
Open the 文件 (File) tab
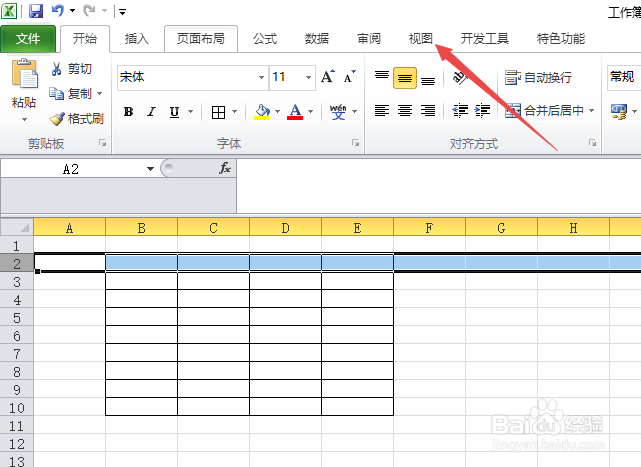coord(28,39)
